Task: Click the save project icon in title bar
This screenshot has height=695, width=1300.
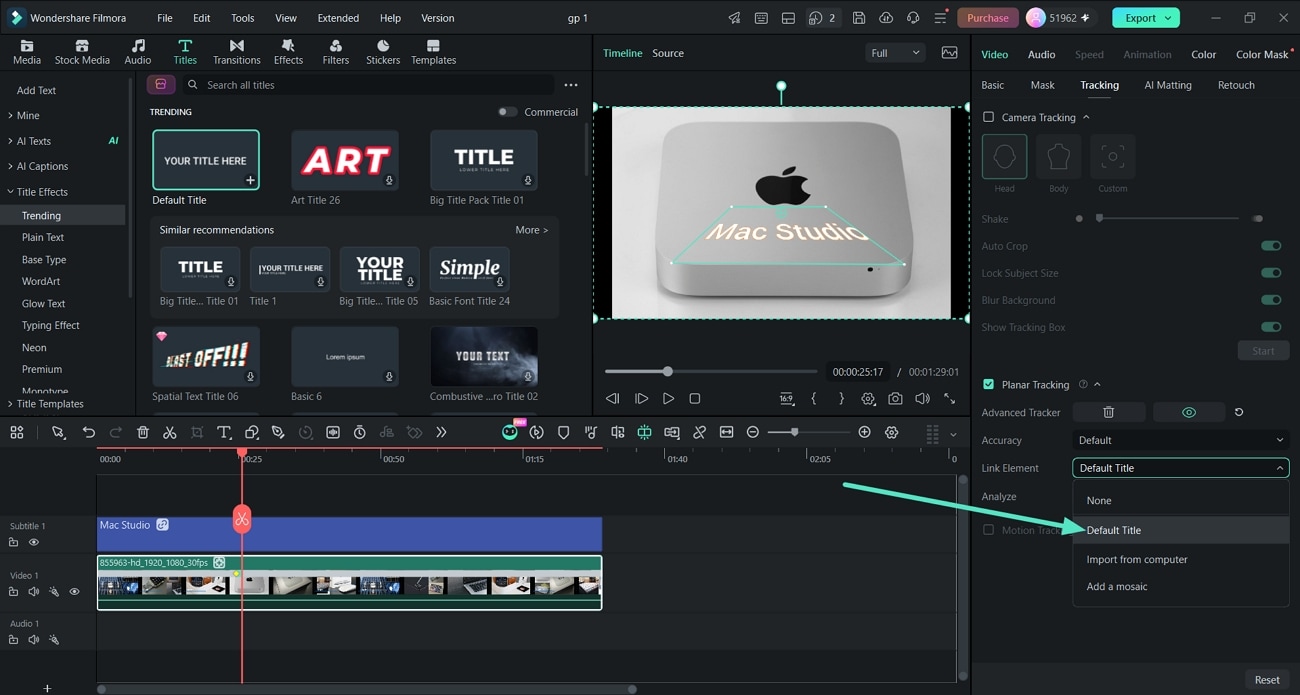Action: pos(859,18)
